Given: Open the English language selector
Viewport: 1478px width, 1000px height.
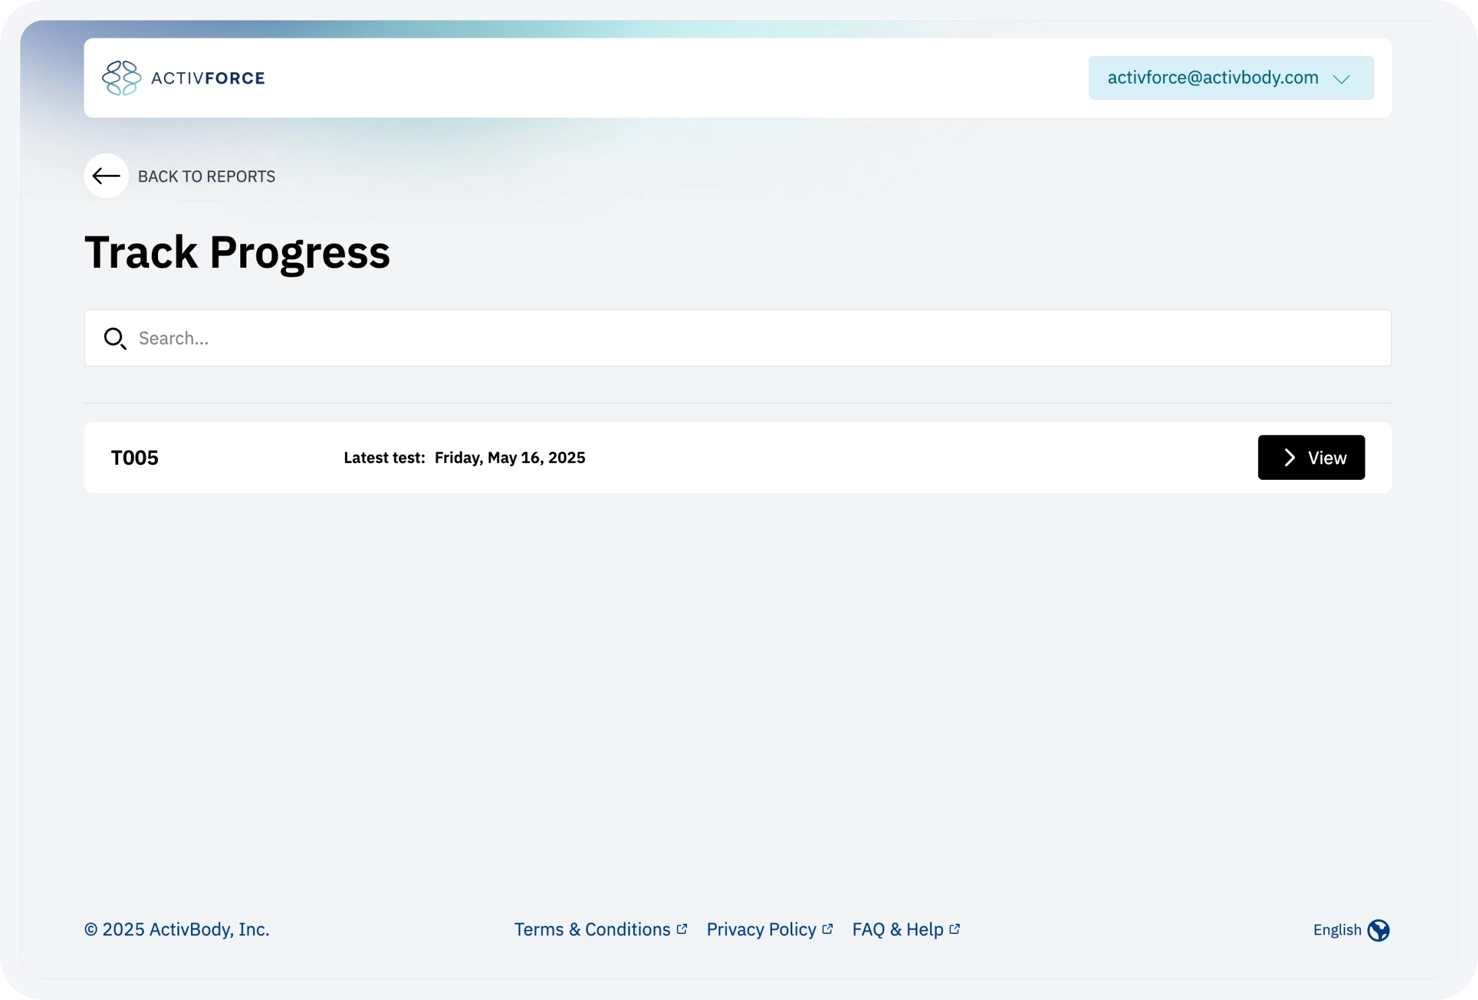Looking at the screenshot, I should 1336,930.
